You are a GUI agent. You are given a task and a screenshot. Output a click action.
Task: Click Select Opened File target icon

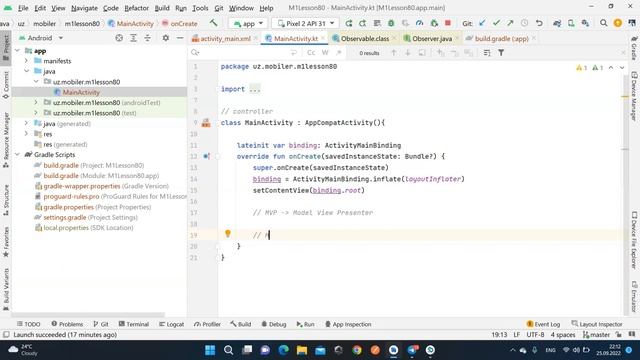click(x=119, y=38)
